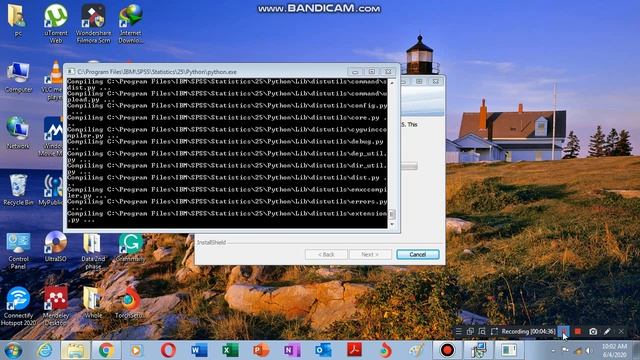Open Windows Media Player from the taskbar

tap(136, 350)
